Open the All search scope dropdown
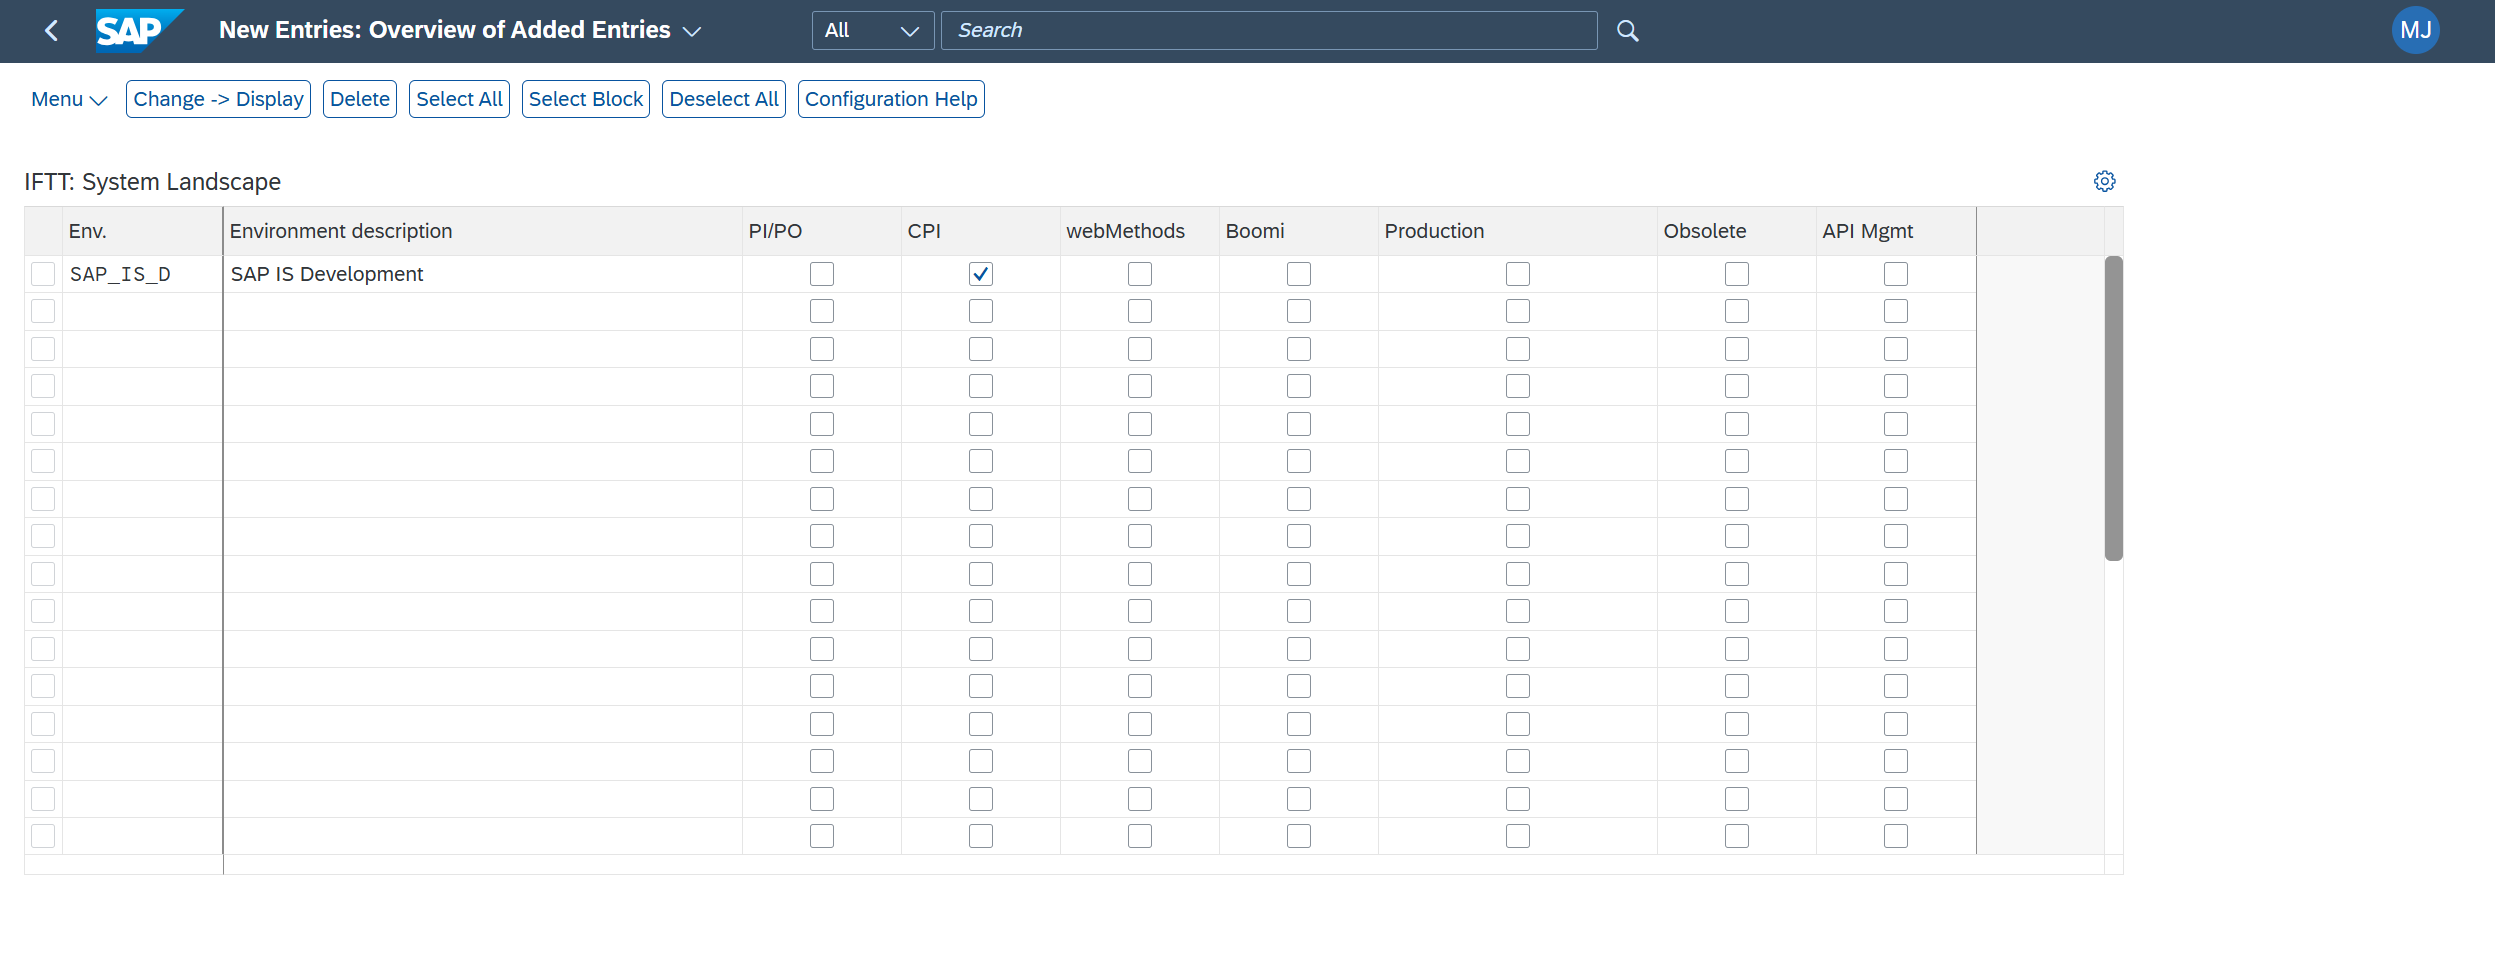This screenshot has width=2495, height=962. [x=872, y=31]
